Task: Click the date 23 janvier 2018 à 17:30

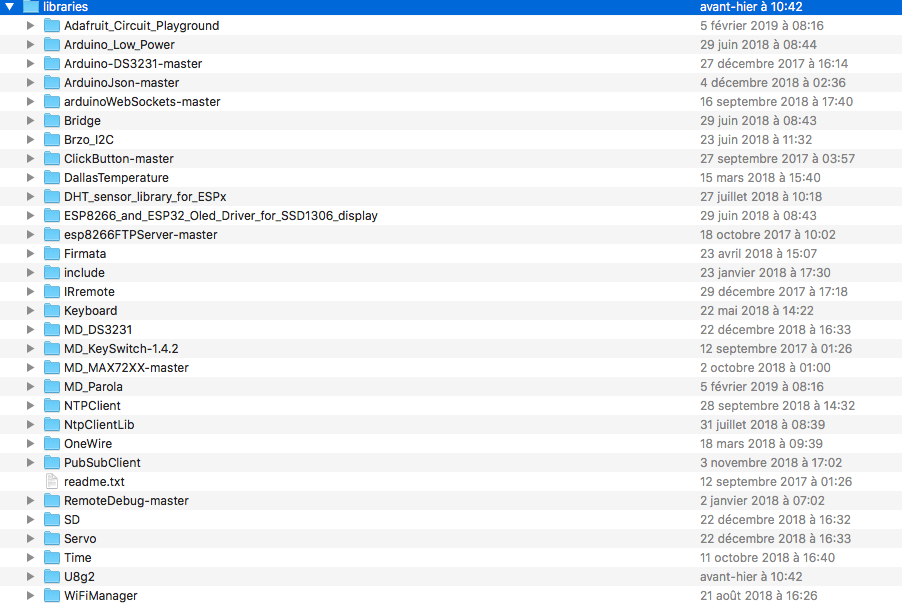Action: [x=765, y=273]
